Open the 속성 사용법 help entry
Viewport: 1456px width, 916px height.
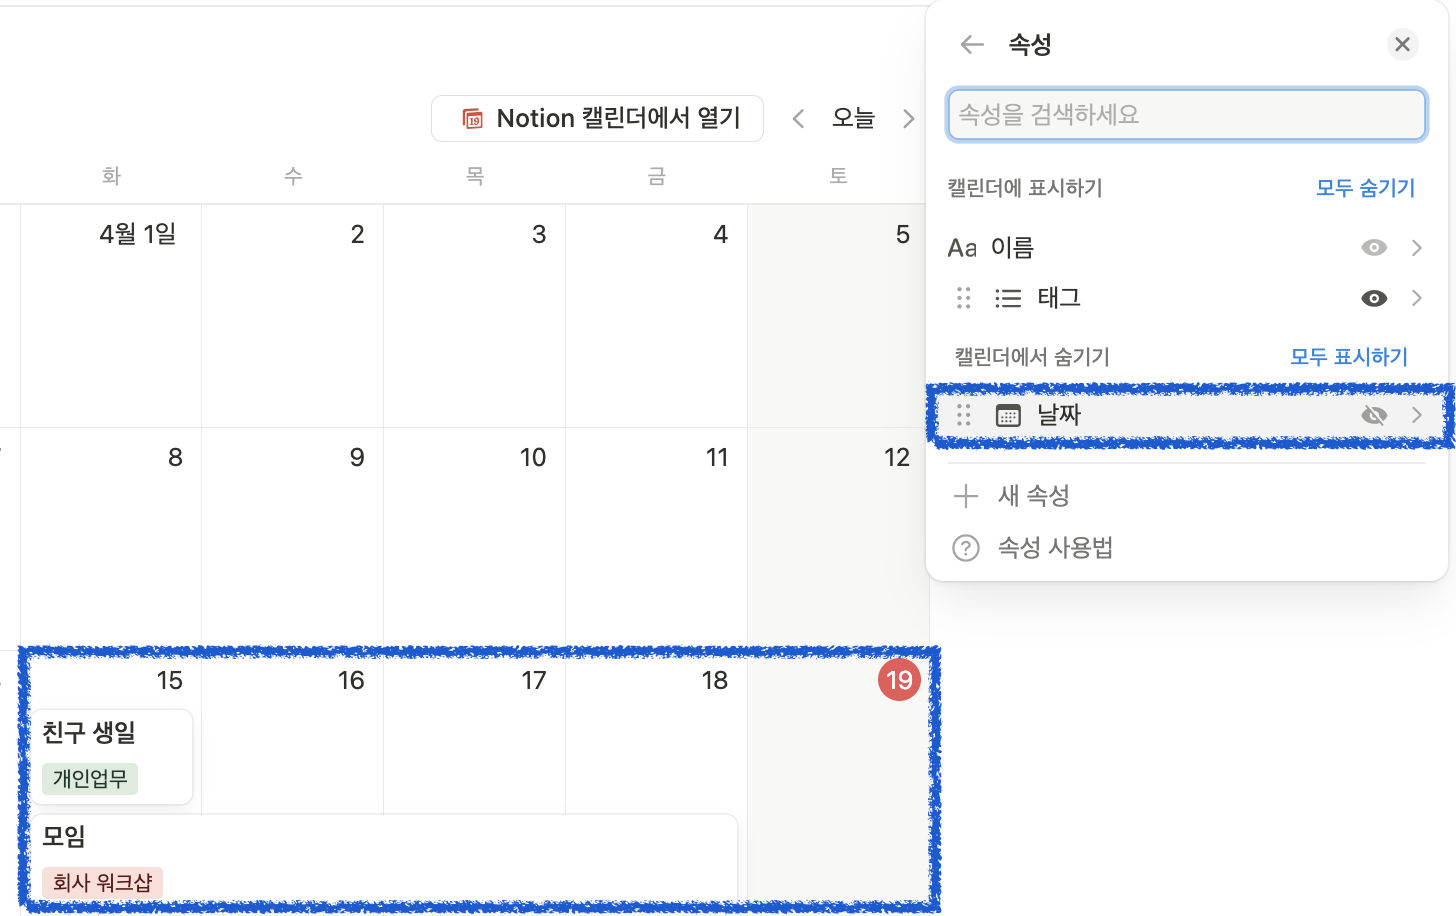[x=1055, y=547]
